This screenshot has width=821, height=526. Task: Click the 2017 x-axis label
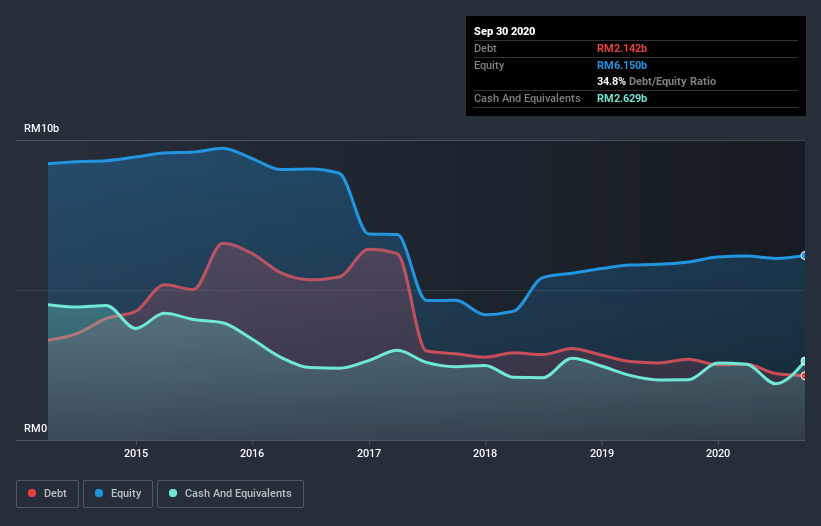(369, 453)
